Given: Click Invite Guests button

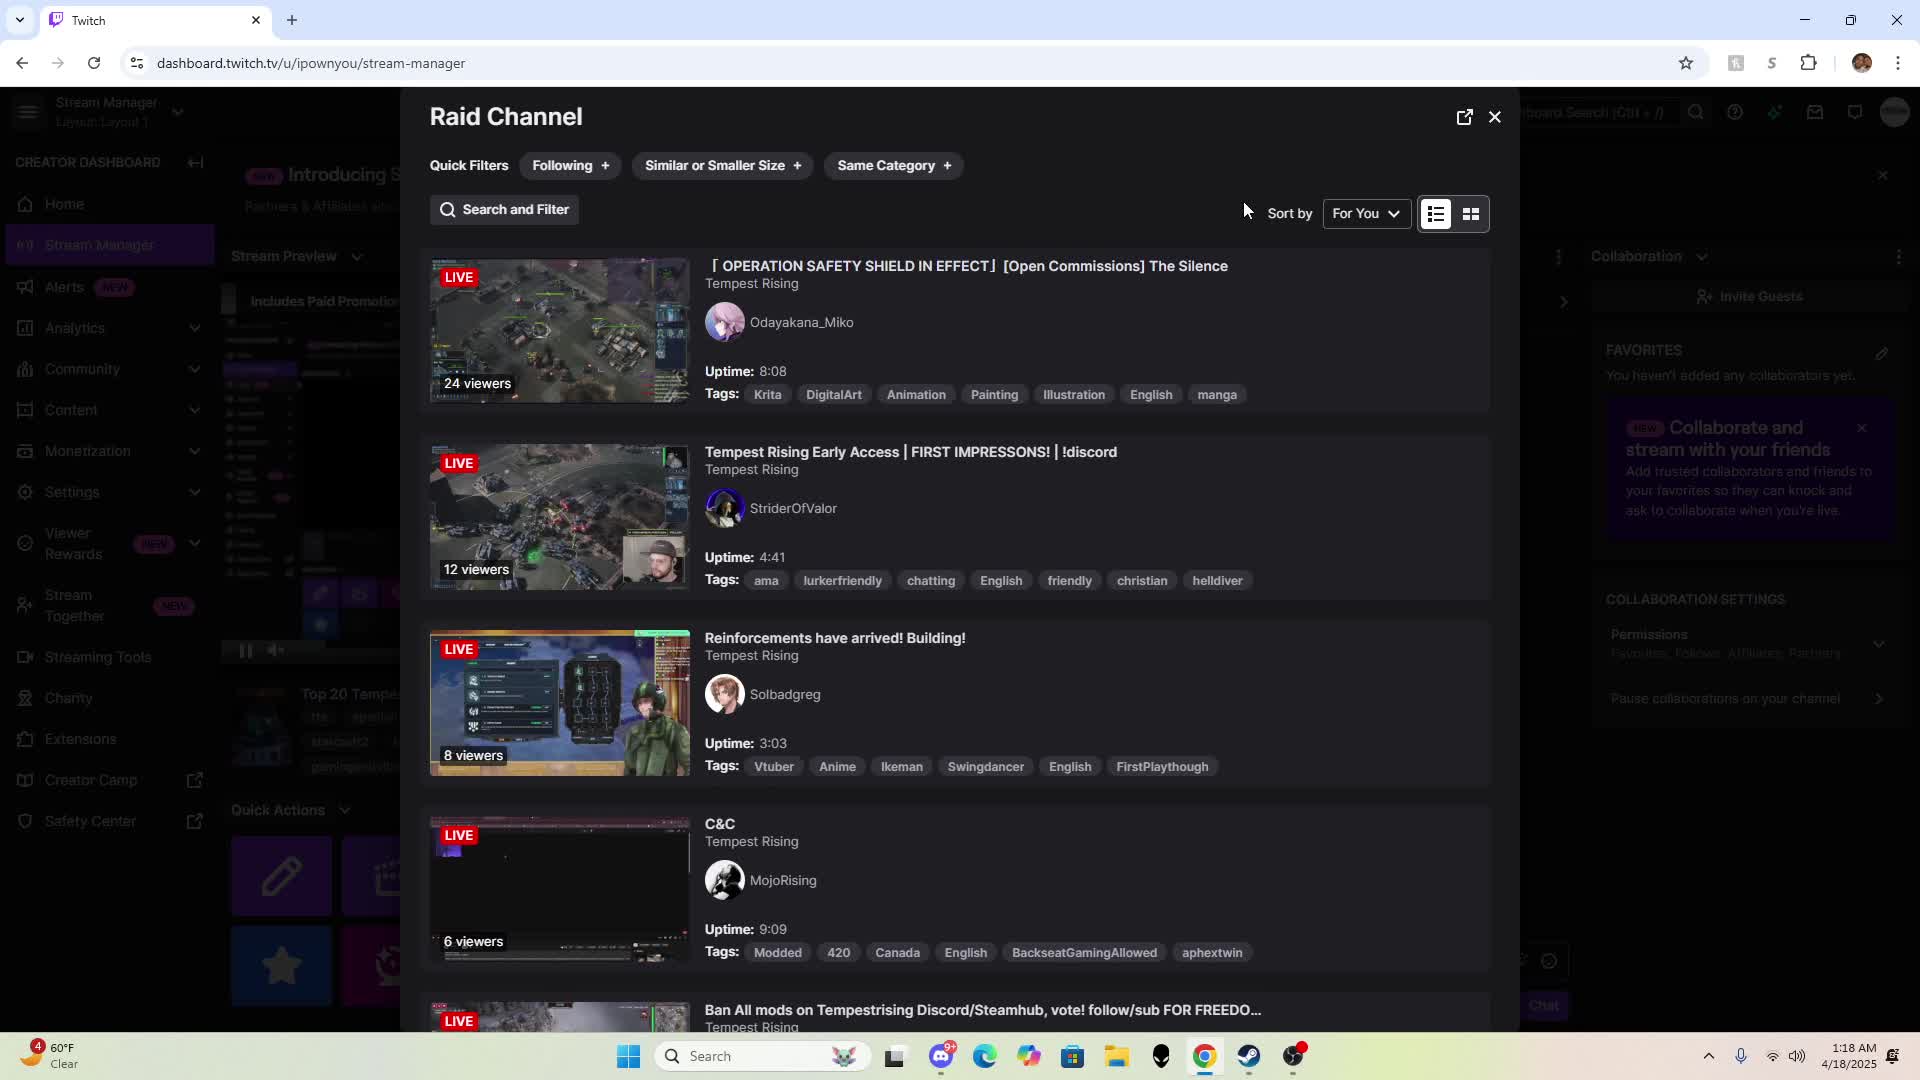Looking at the screenshot, I should coord(1750,297).
